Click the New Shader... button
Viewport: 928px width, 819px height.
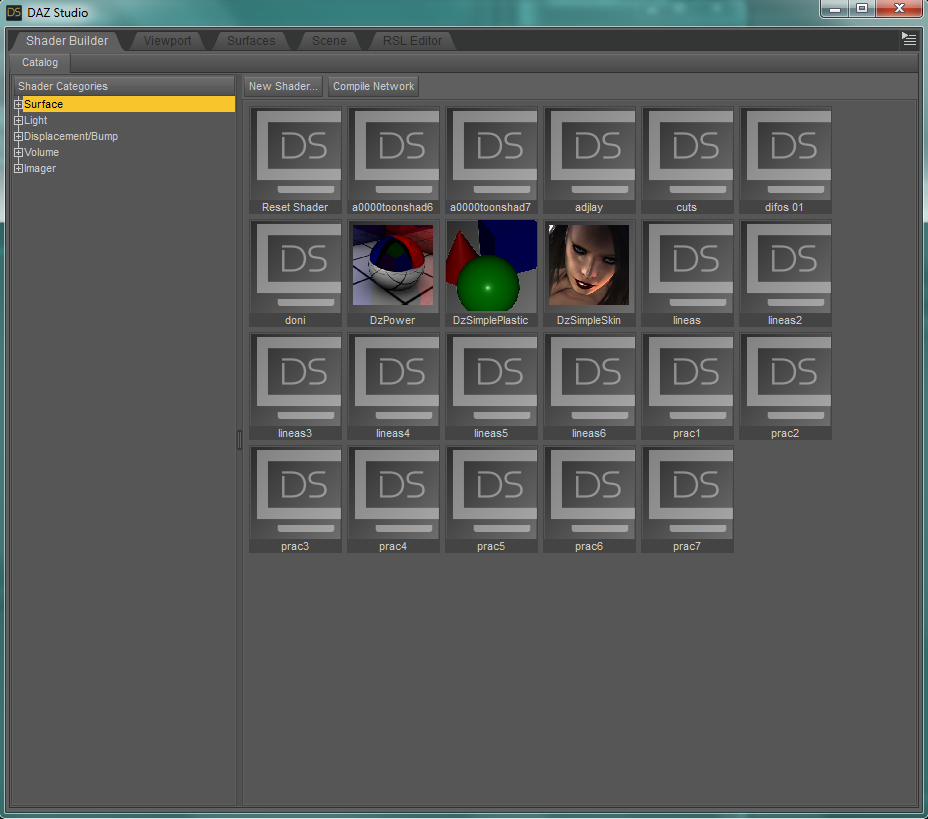click(x=283, y=86)
